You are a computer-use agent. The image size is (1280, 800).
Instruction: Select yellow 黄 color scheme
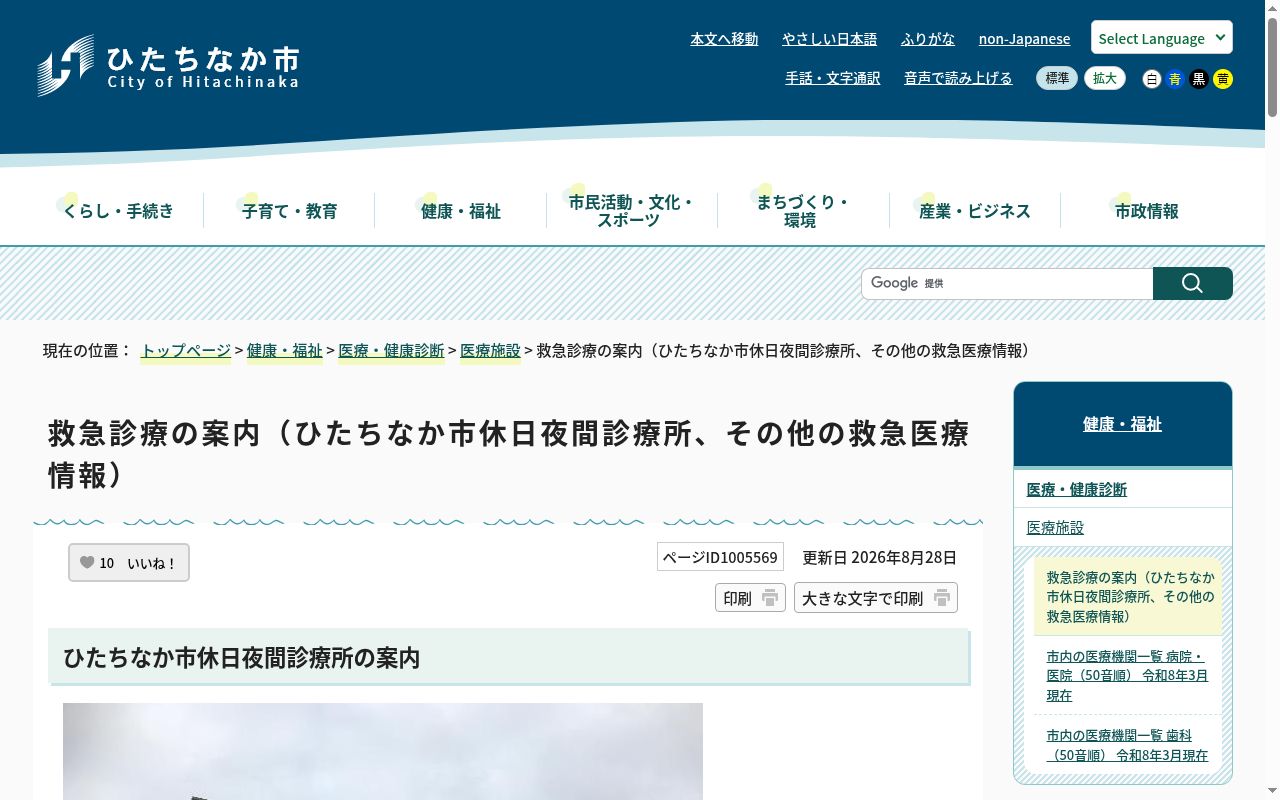(x=1222, y=79)
